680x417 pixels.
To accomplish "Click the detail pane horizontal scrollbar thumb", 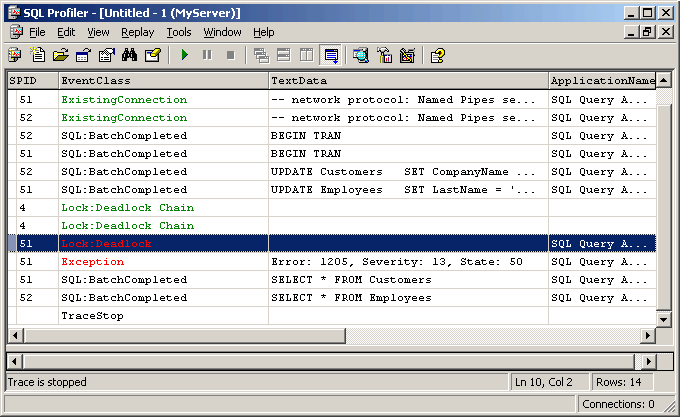I will [x=330, y=362].
